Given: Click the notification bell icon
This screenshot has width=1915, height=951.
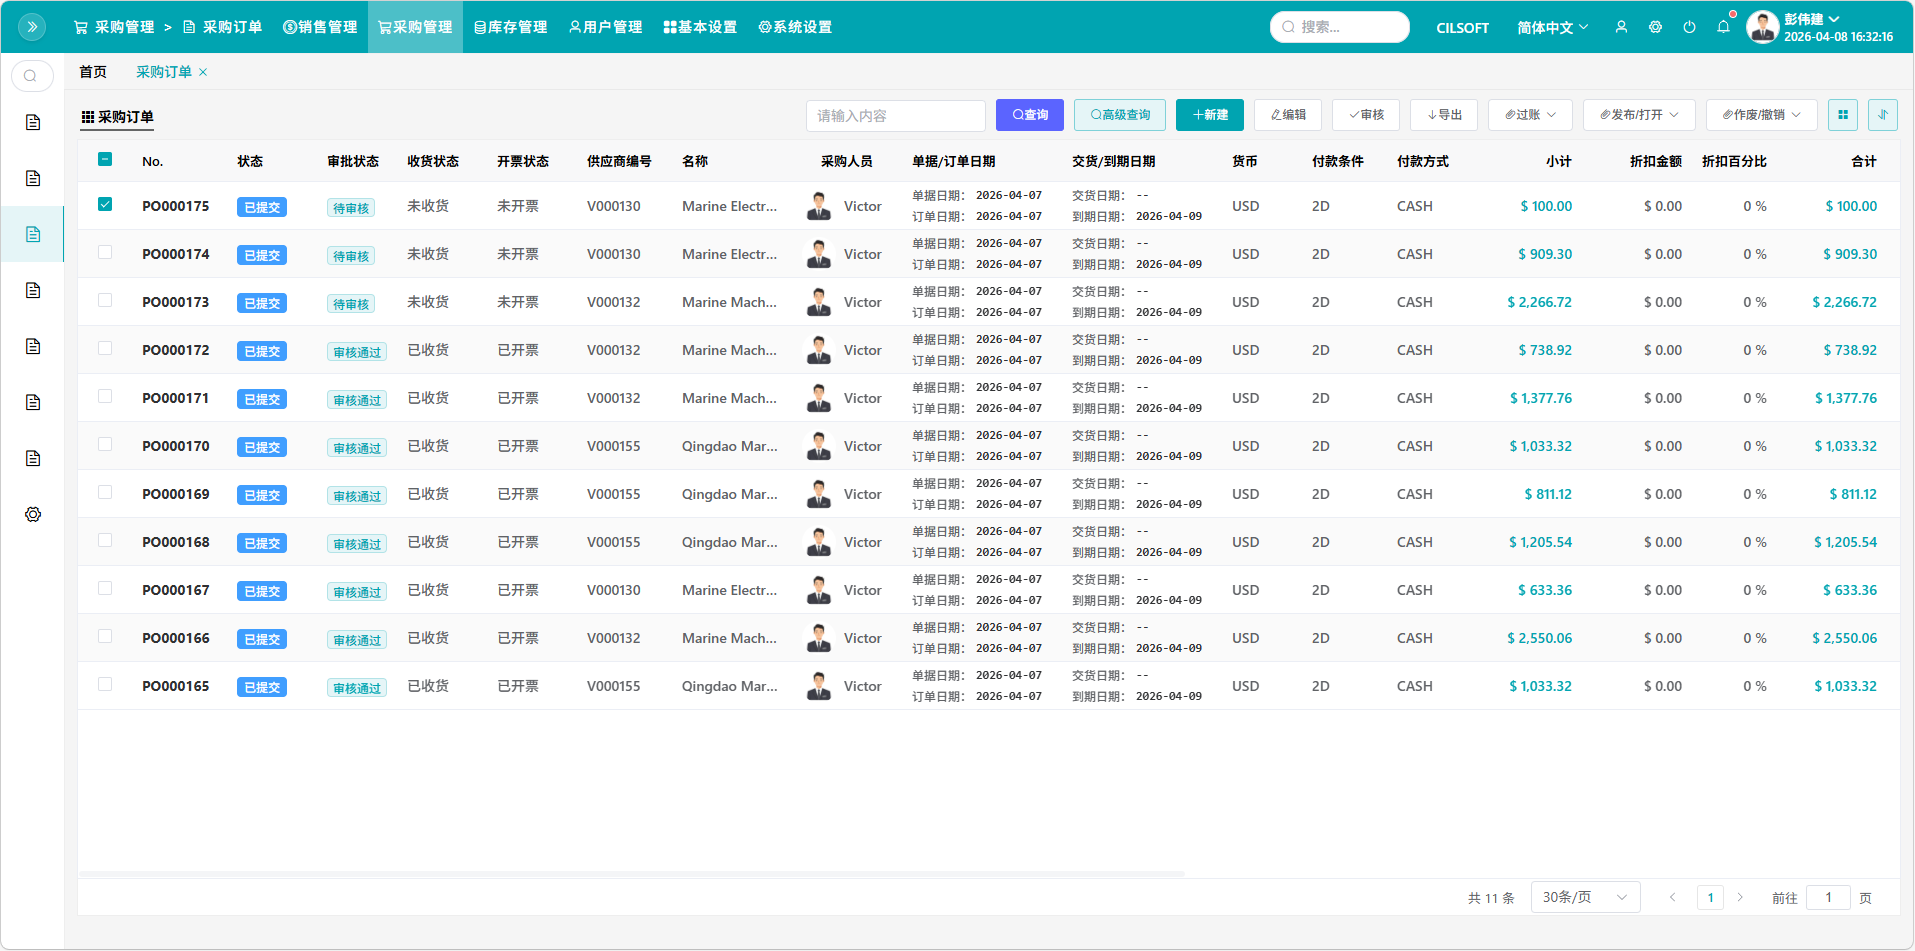Looking at the screenshot, I should tap(1723, 27).
